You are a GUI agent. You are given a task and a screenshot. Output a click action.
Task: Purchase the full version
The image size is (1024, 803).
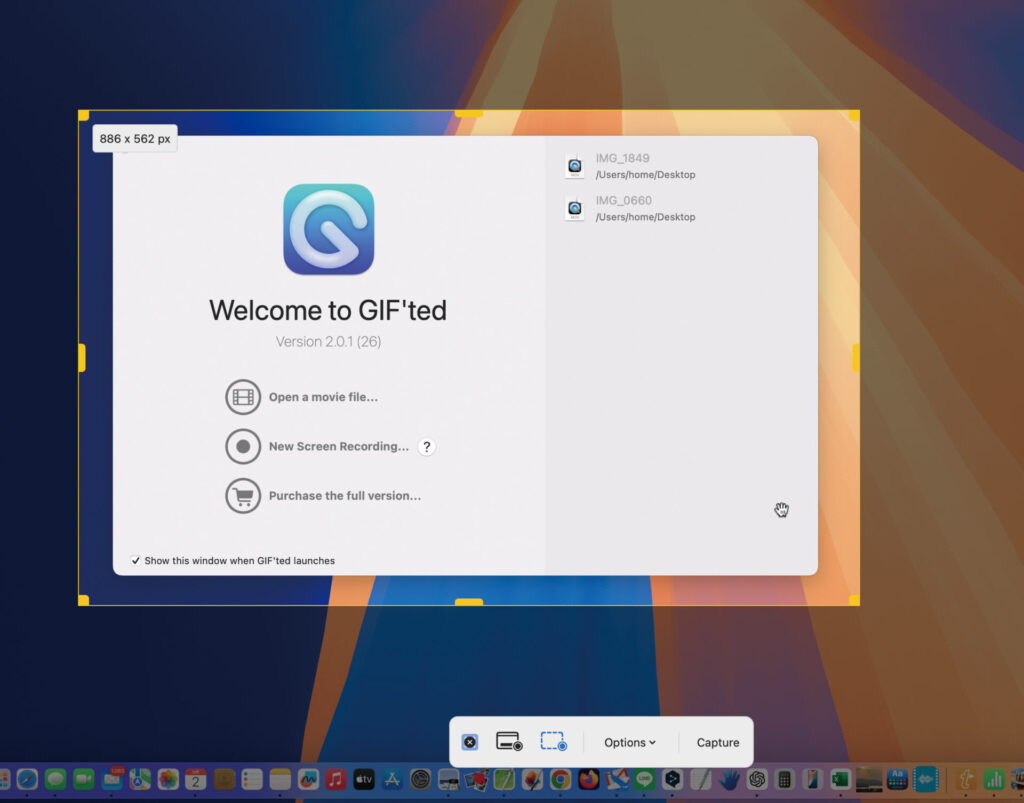click(x=345, y=496)
